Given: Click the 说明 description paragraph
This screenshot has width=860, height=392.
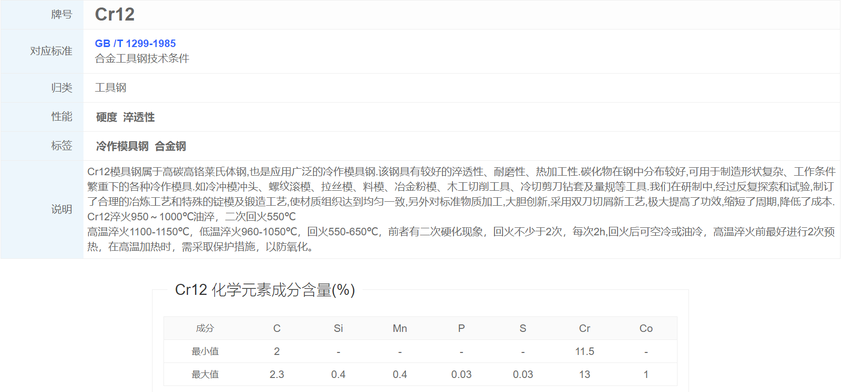Looking at the screenshot, I should [461, 209].
